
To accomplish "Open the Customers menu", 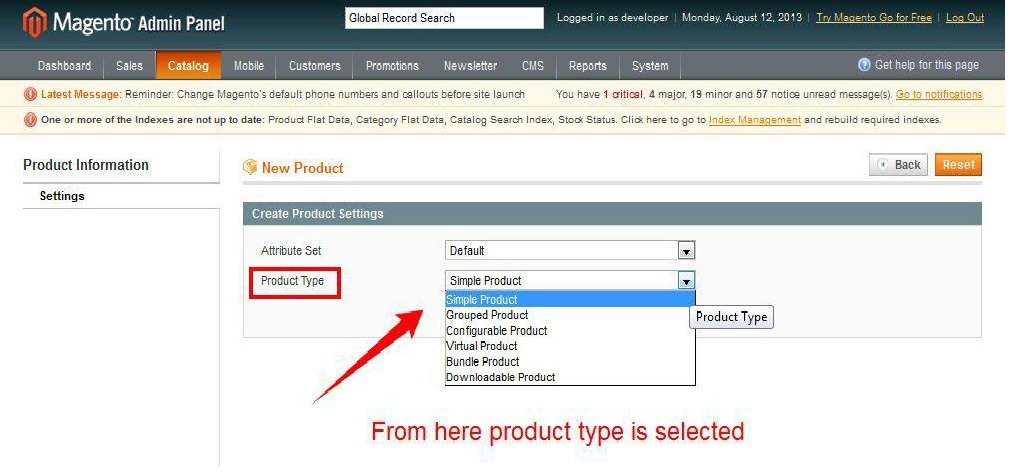I will coord(315,65).
